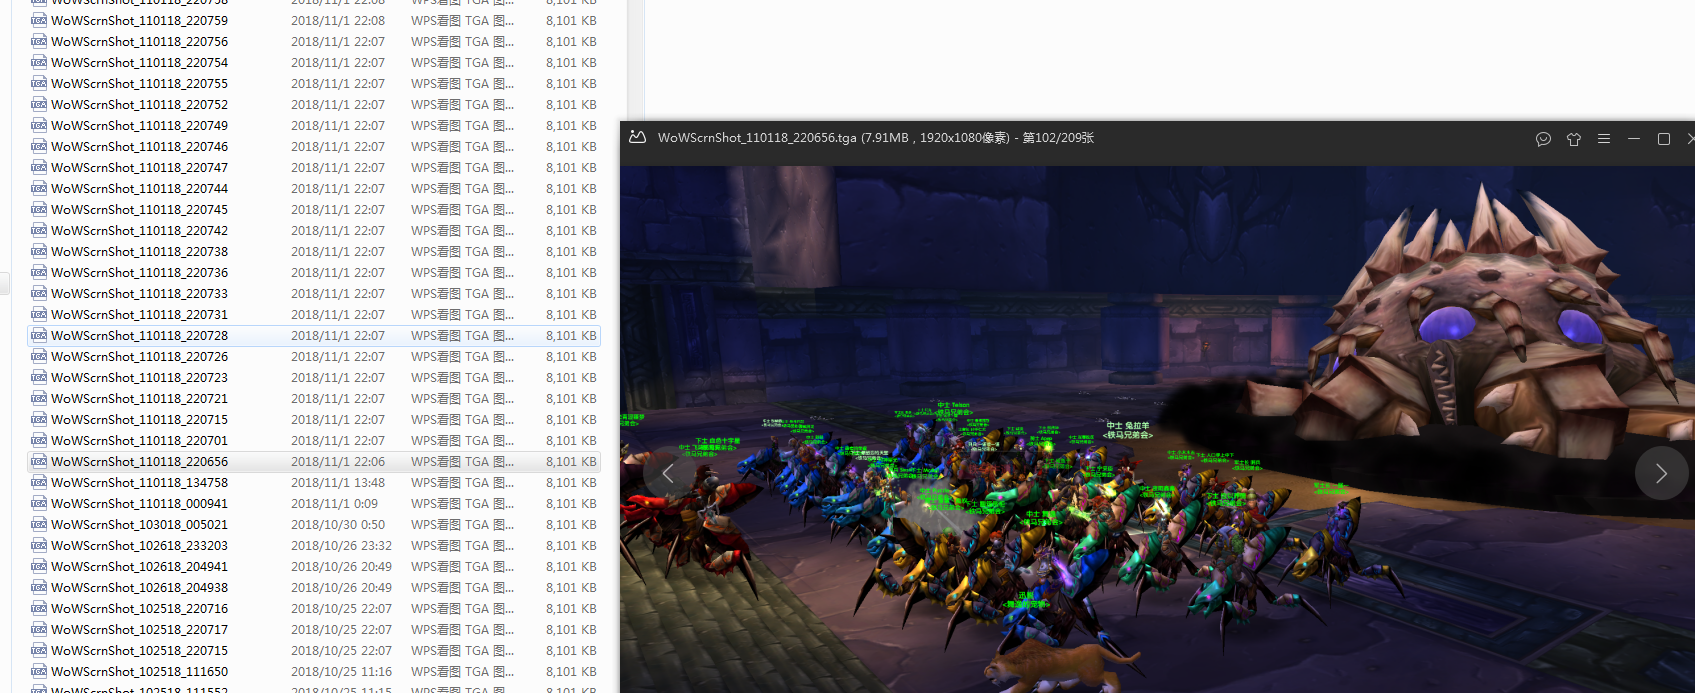Open the skin/theme shirt icon
This screenshot has height=693, width=1695.
(1574, 139)
